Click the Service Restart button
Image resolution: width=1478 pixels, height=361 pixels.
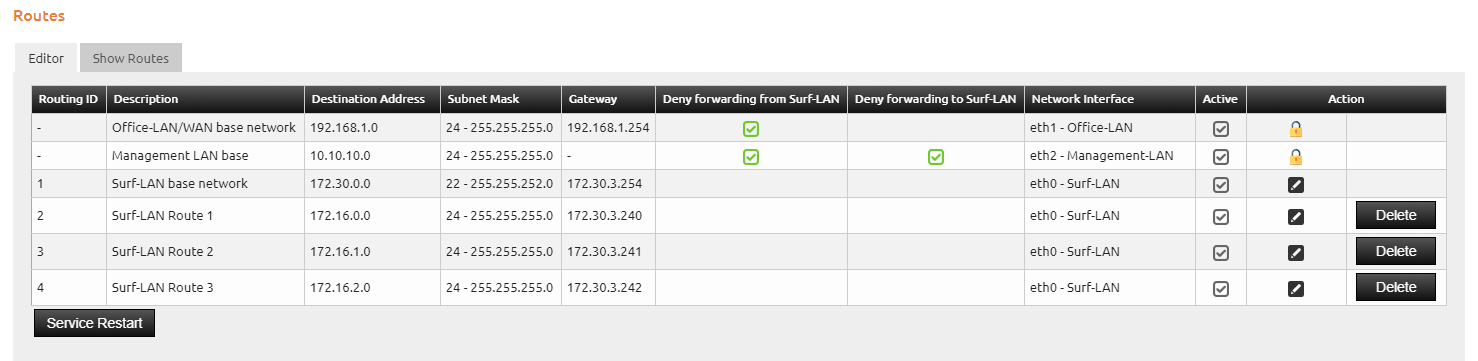(95, 323)
